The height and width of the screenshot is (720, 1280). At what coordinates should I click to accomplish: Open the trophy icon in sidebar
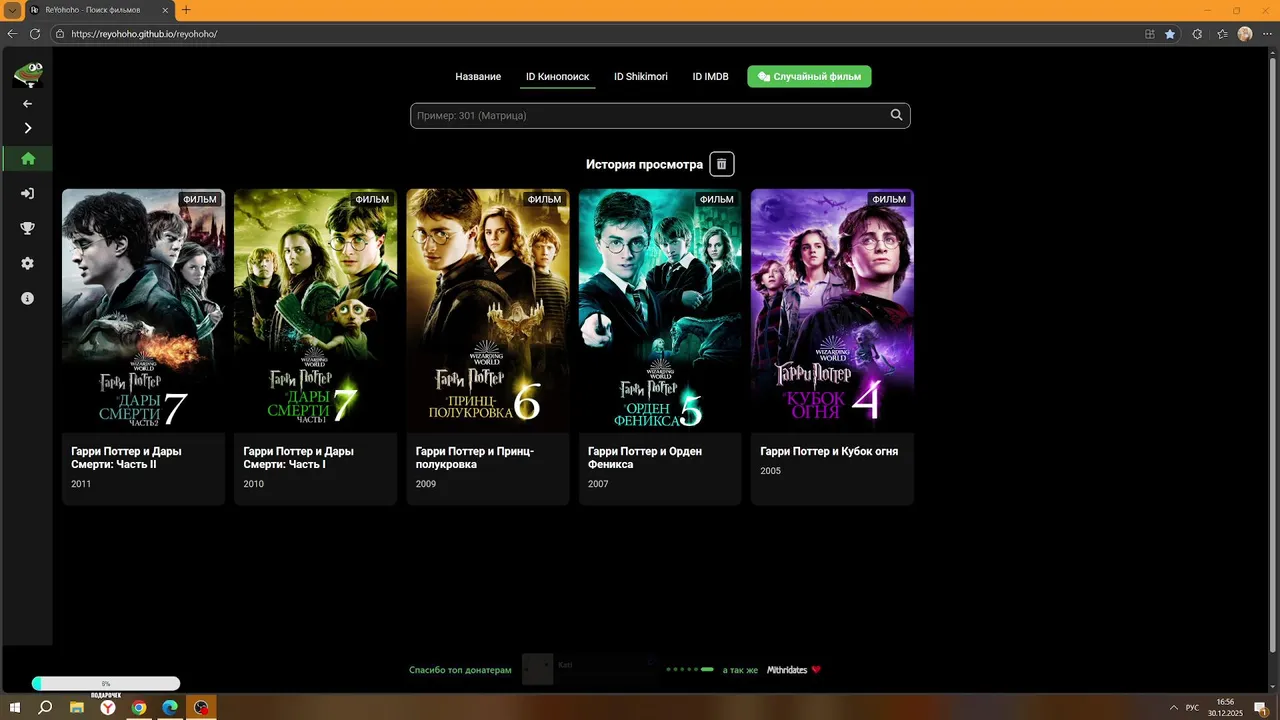(27, 228)
